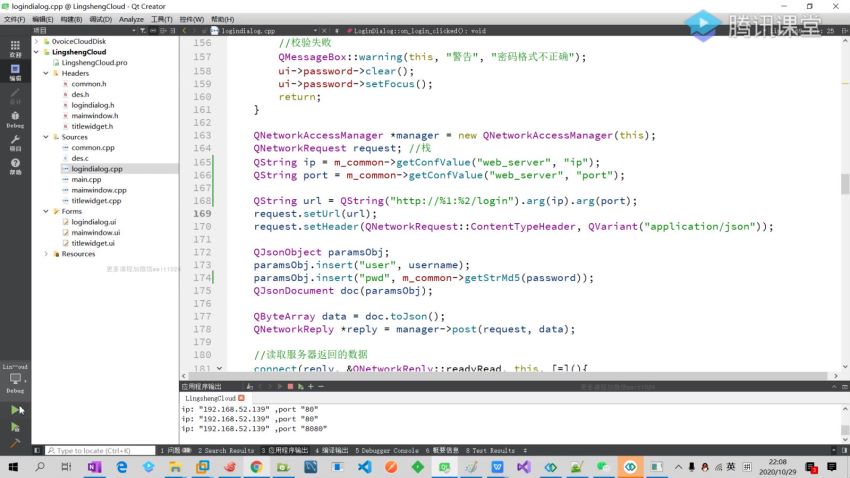Expand the Resources folder
This screenshot has height=478, width=850.
(46, 254)
